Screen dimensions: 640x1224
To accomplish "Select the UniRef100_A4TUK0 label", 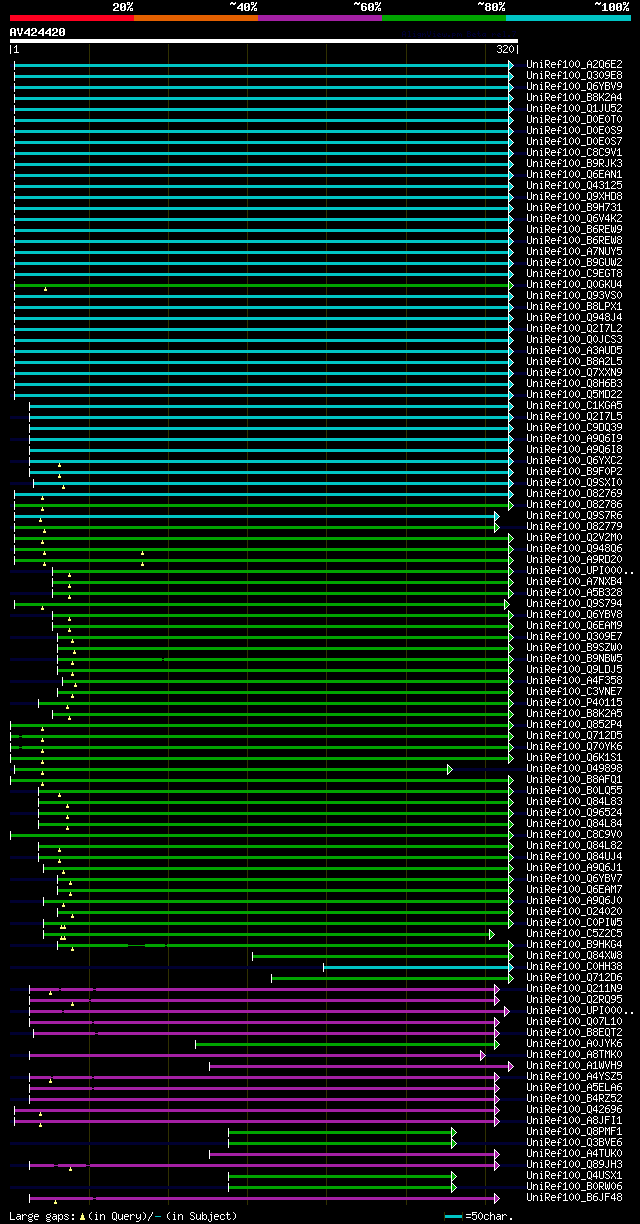I will pos(574,1153).
